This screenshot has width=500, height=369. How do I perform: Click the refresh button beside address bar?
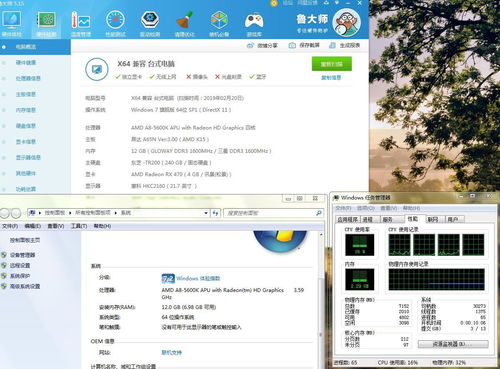click(x=215, y=213)
